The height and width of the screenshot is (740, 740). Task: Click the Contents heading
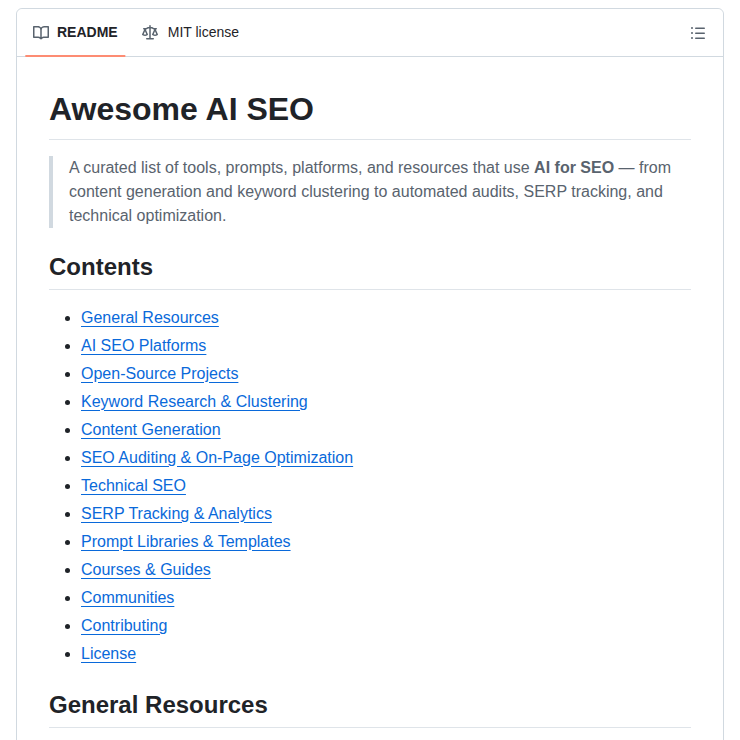point(101,267)
